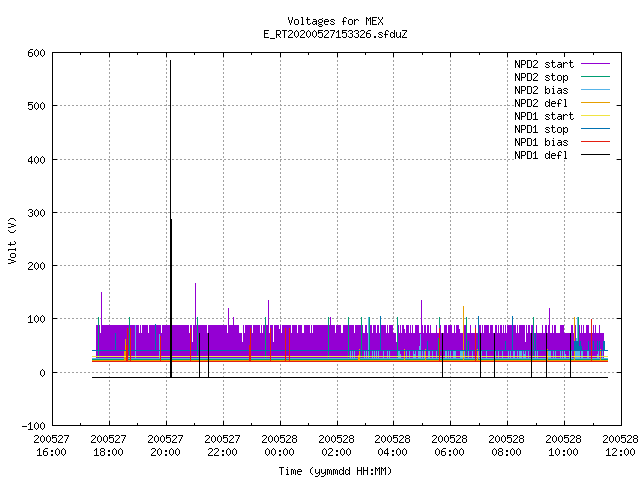Click the '200527 22:00' x-axis tick label
Image resolution: width=640 pixels, height=480 pixels.
(222, 446)
